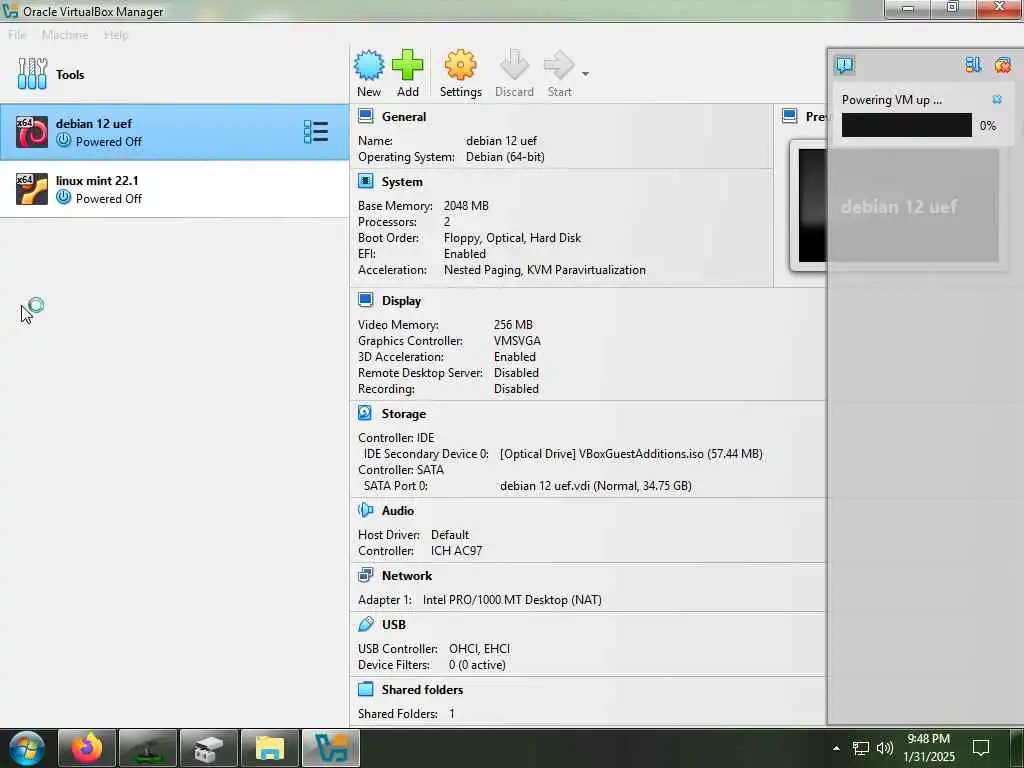Image resolution: width=1024 pixels, height=768 pixels.
Task: Open the Storage settings heading link
Action: pyautogui.click(x=404, y=414)
